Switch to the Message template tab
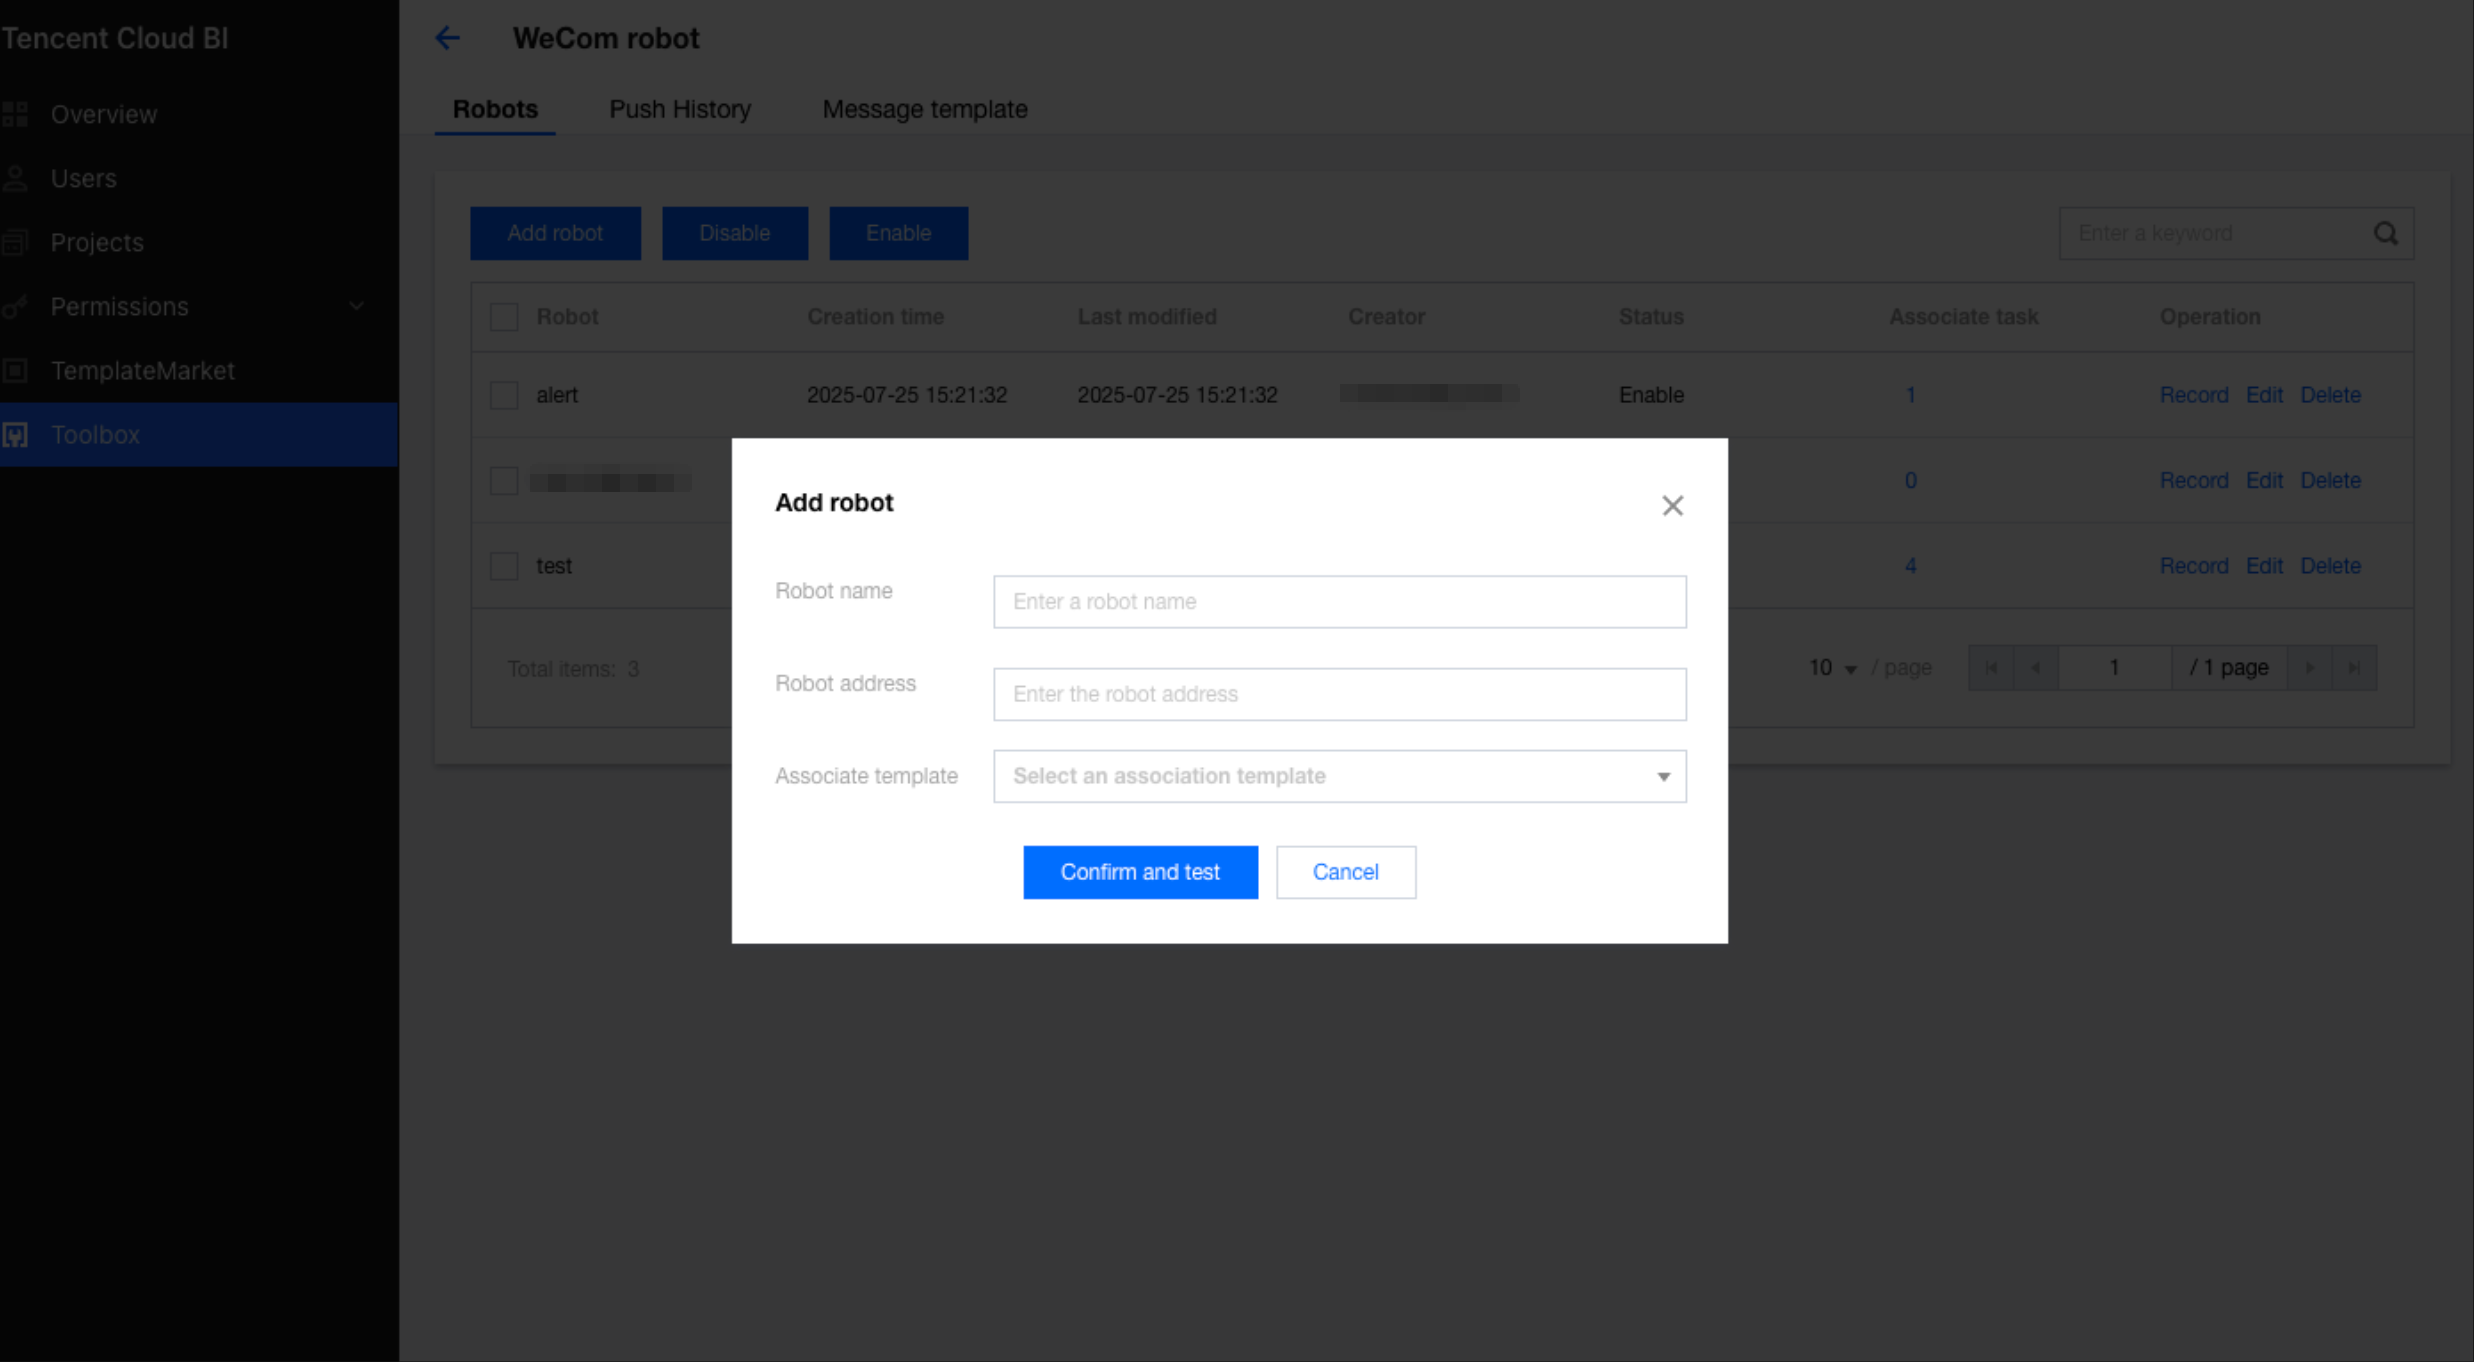The height and width of the screenshot is (1362, 2474). click(x=924, y=109)
